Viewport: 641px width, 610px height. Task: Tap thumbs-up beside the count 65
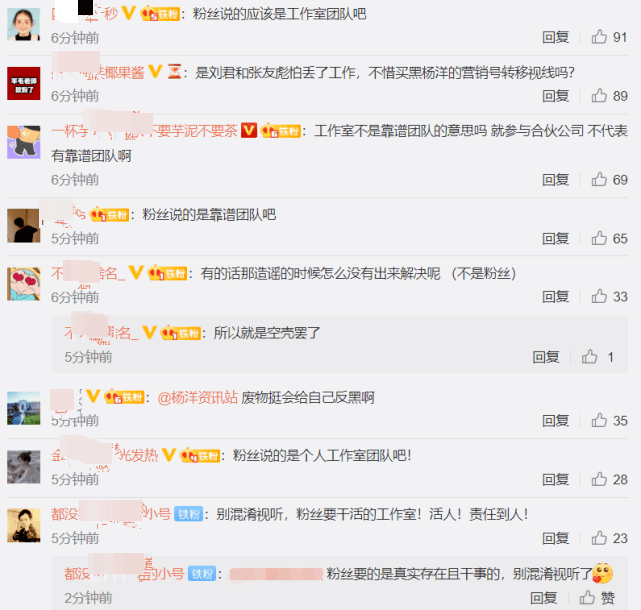click(x=599, y=238)
